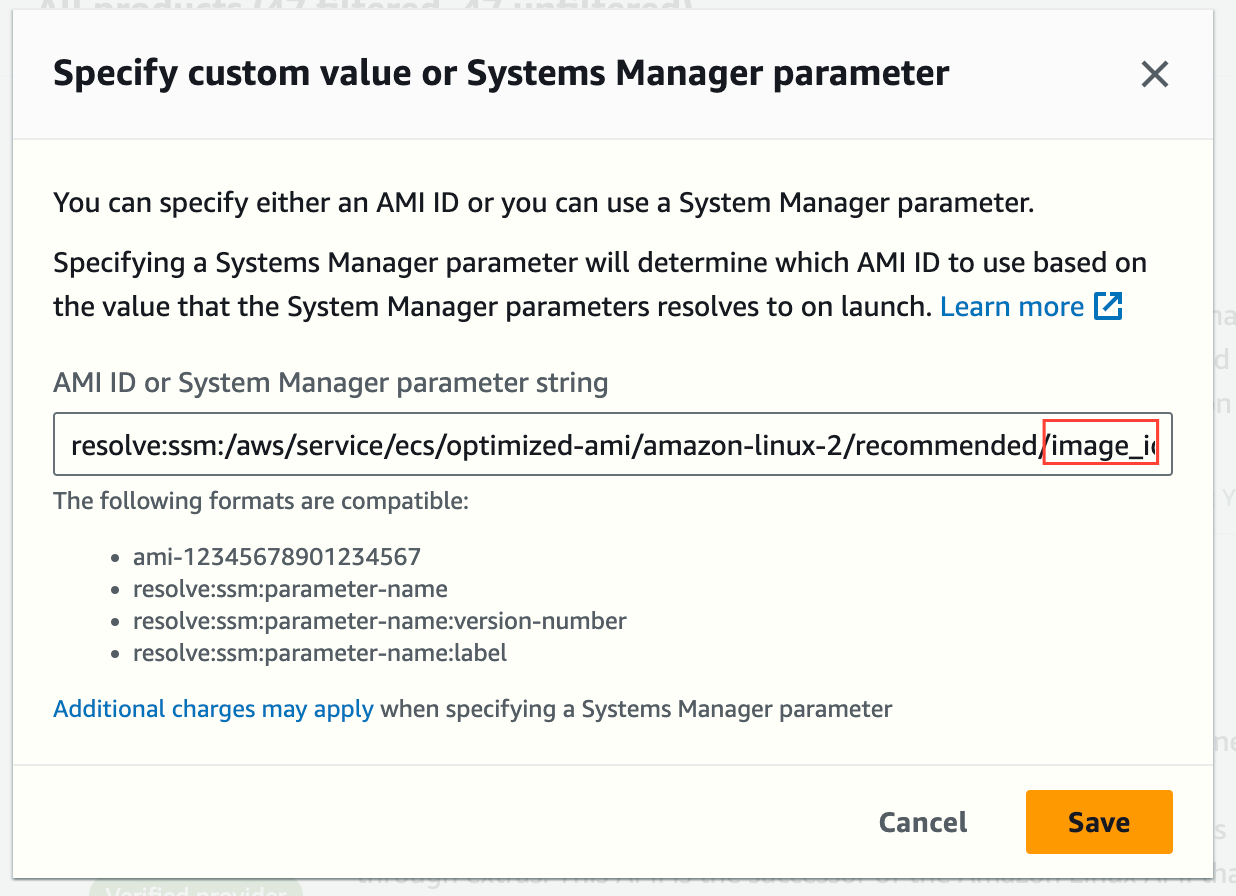The height and width of the screenshot is (896, 1236).
Task: Select the resolve:ssm:parameter-name:label example line
Action: [x=320, y=653]
